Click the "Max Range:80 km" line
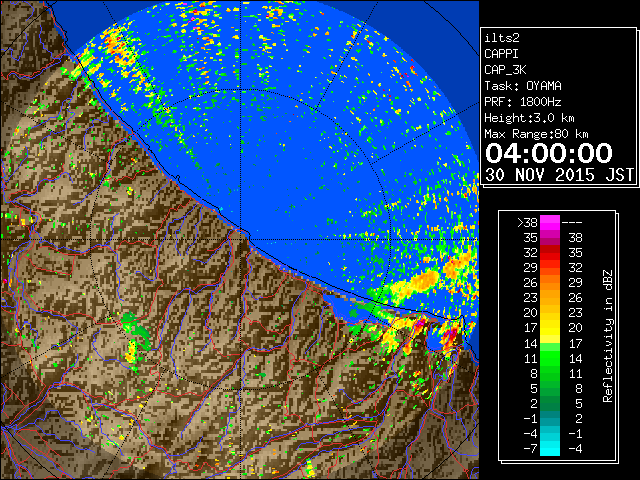 pyautogui.click(x=536, y=134)
